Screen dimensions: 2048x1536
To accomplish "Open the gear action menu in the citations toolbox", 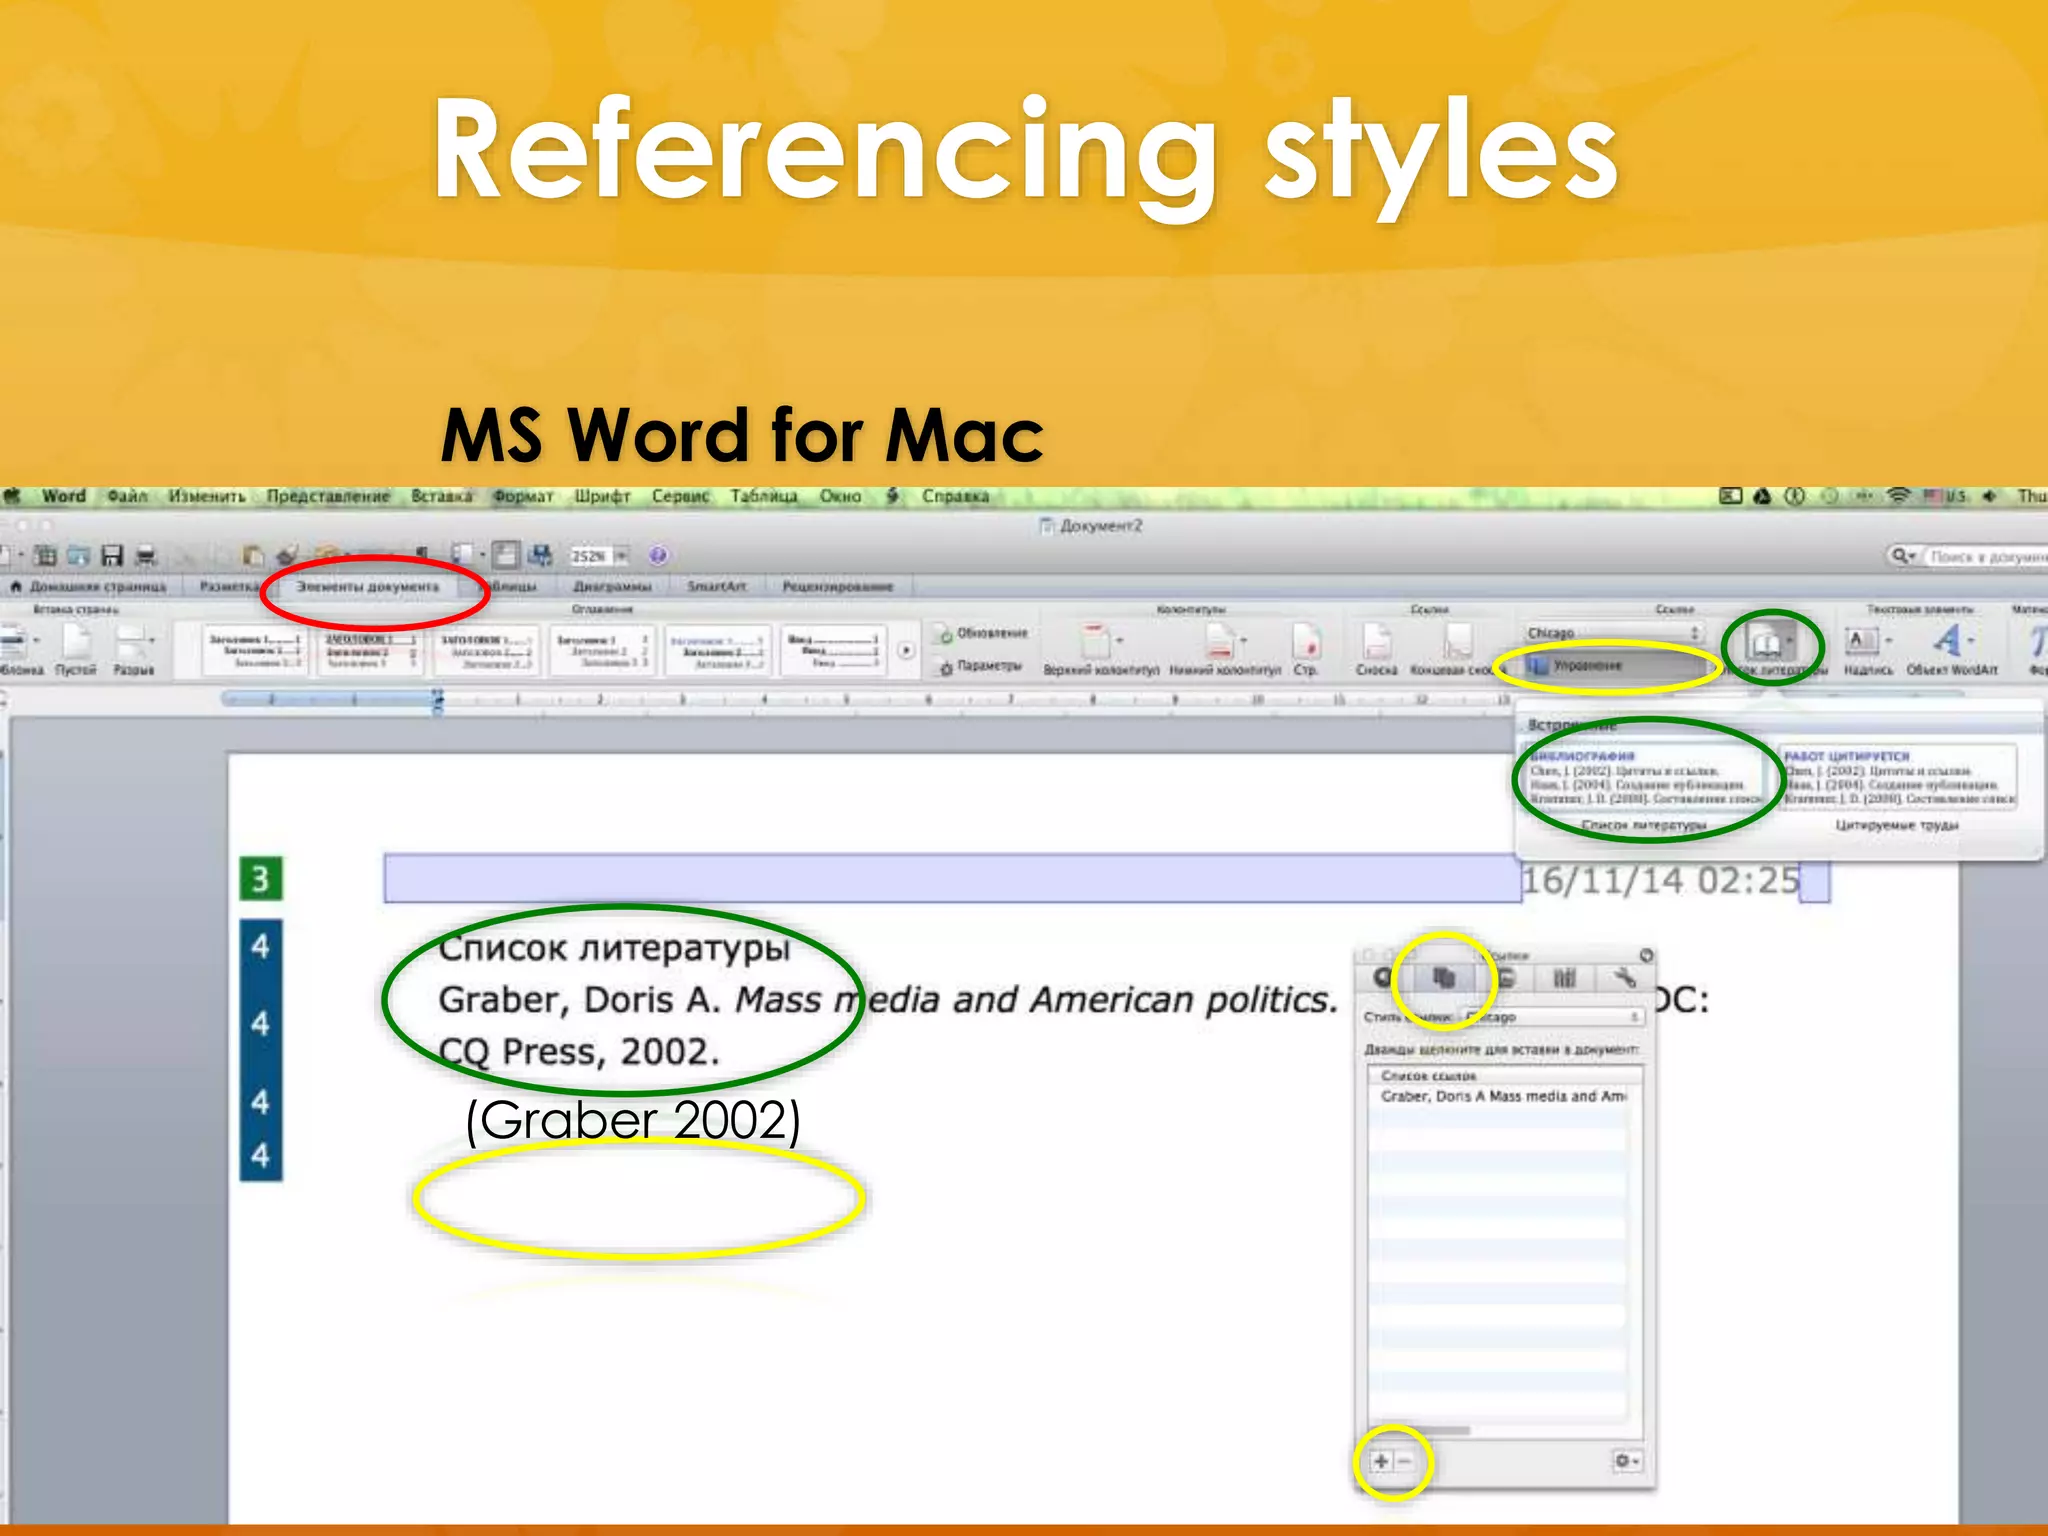I will pos(1627,1461).
